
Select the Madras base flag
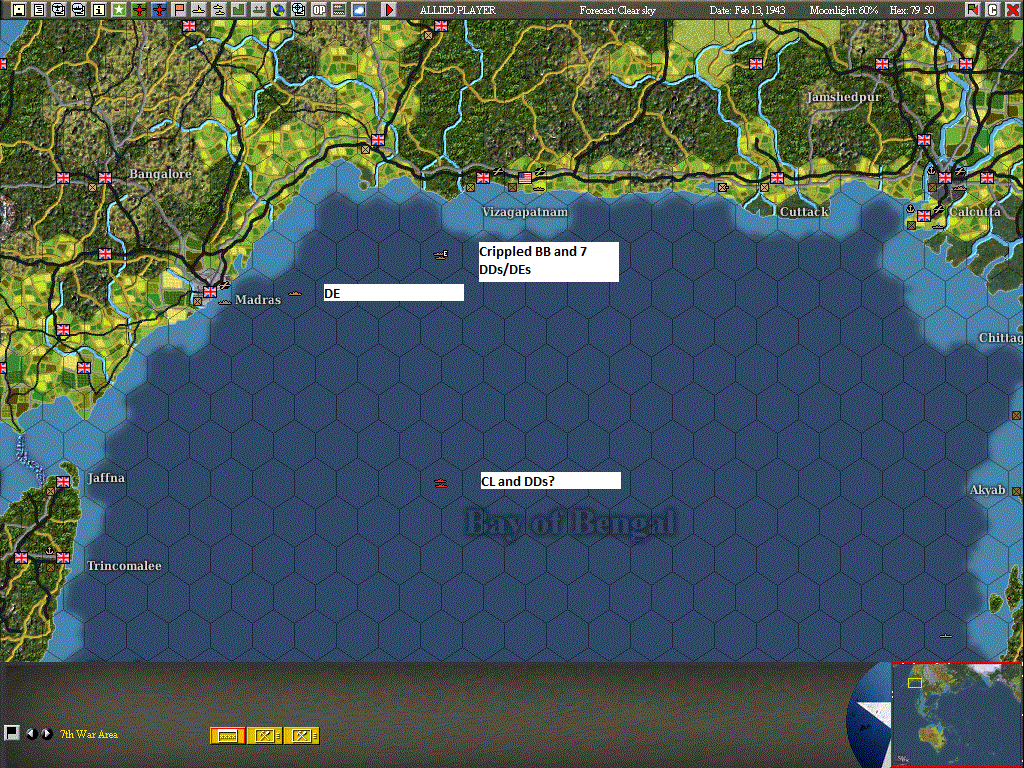click(210, 292)
